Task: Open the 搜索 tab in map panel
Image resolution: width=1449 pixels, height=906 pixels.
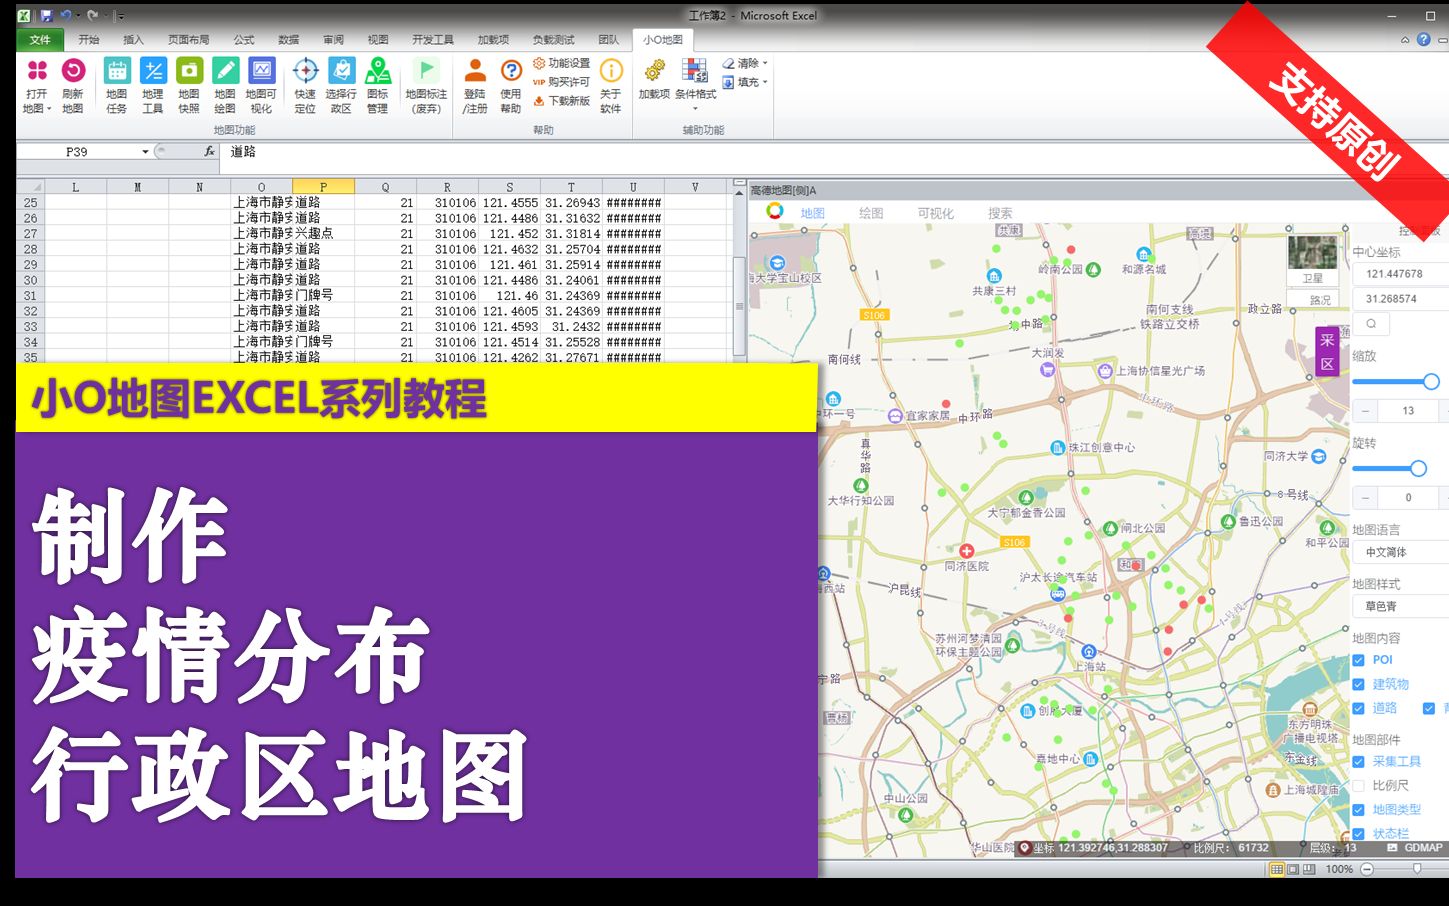Action: point(1000,213)
